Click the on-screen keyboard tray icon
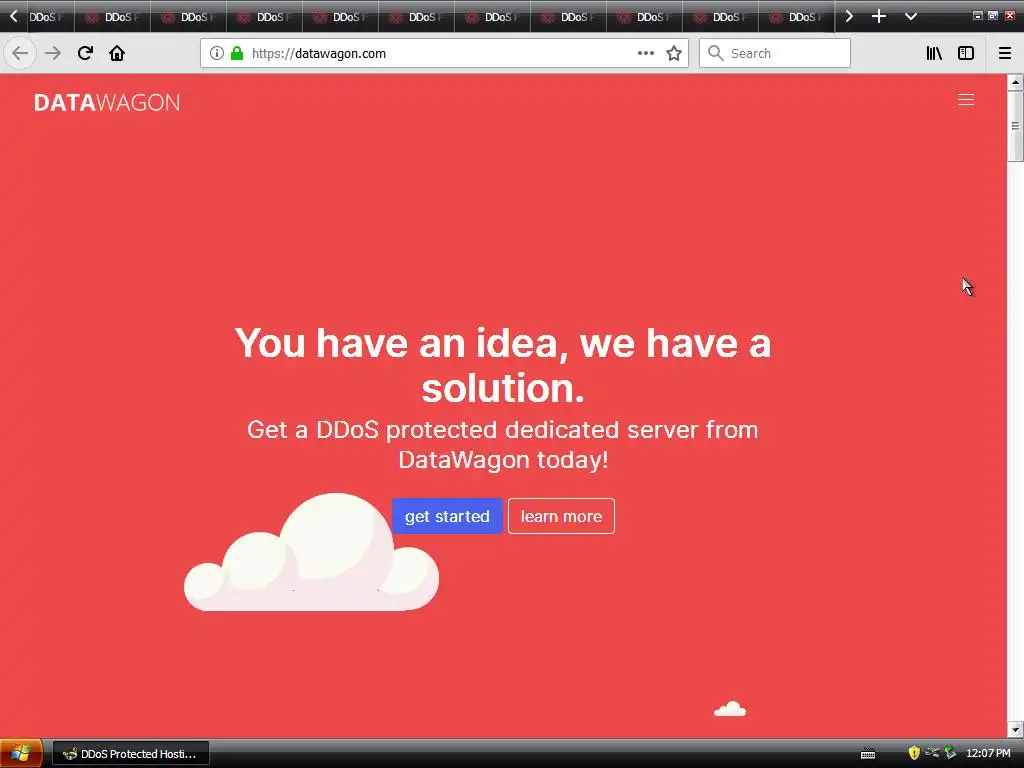 tap(868, 754)
